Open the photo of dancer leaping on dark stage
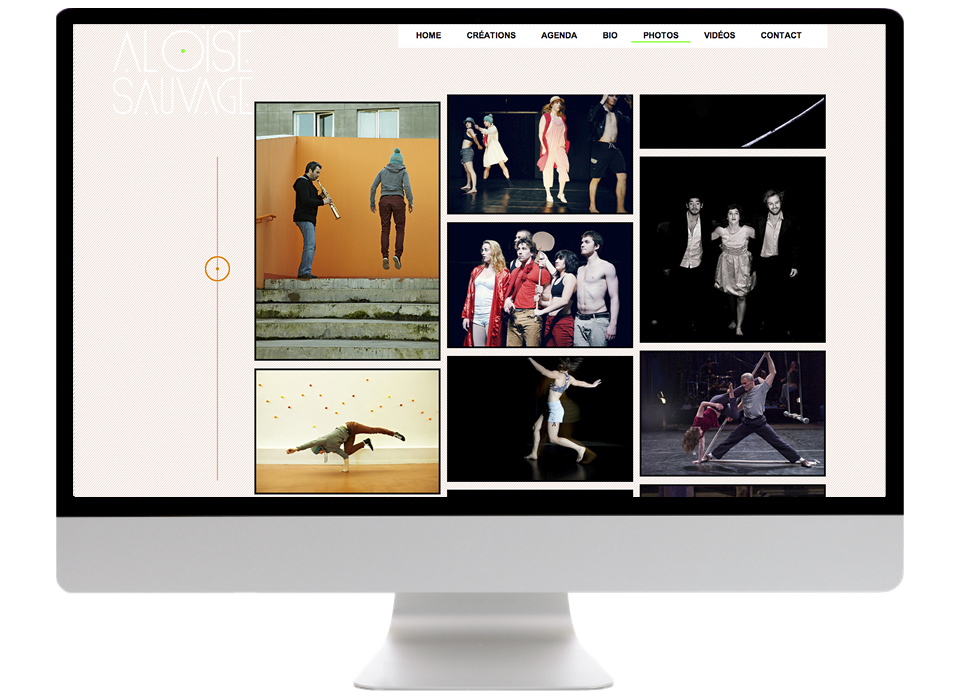 coord(540,419)
